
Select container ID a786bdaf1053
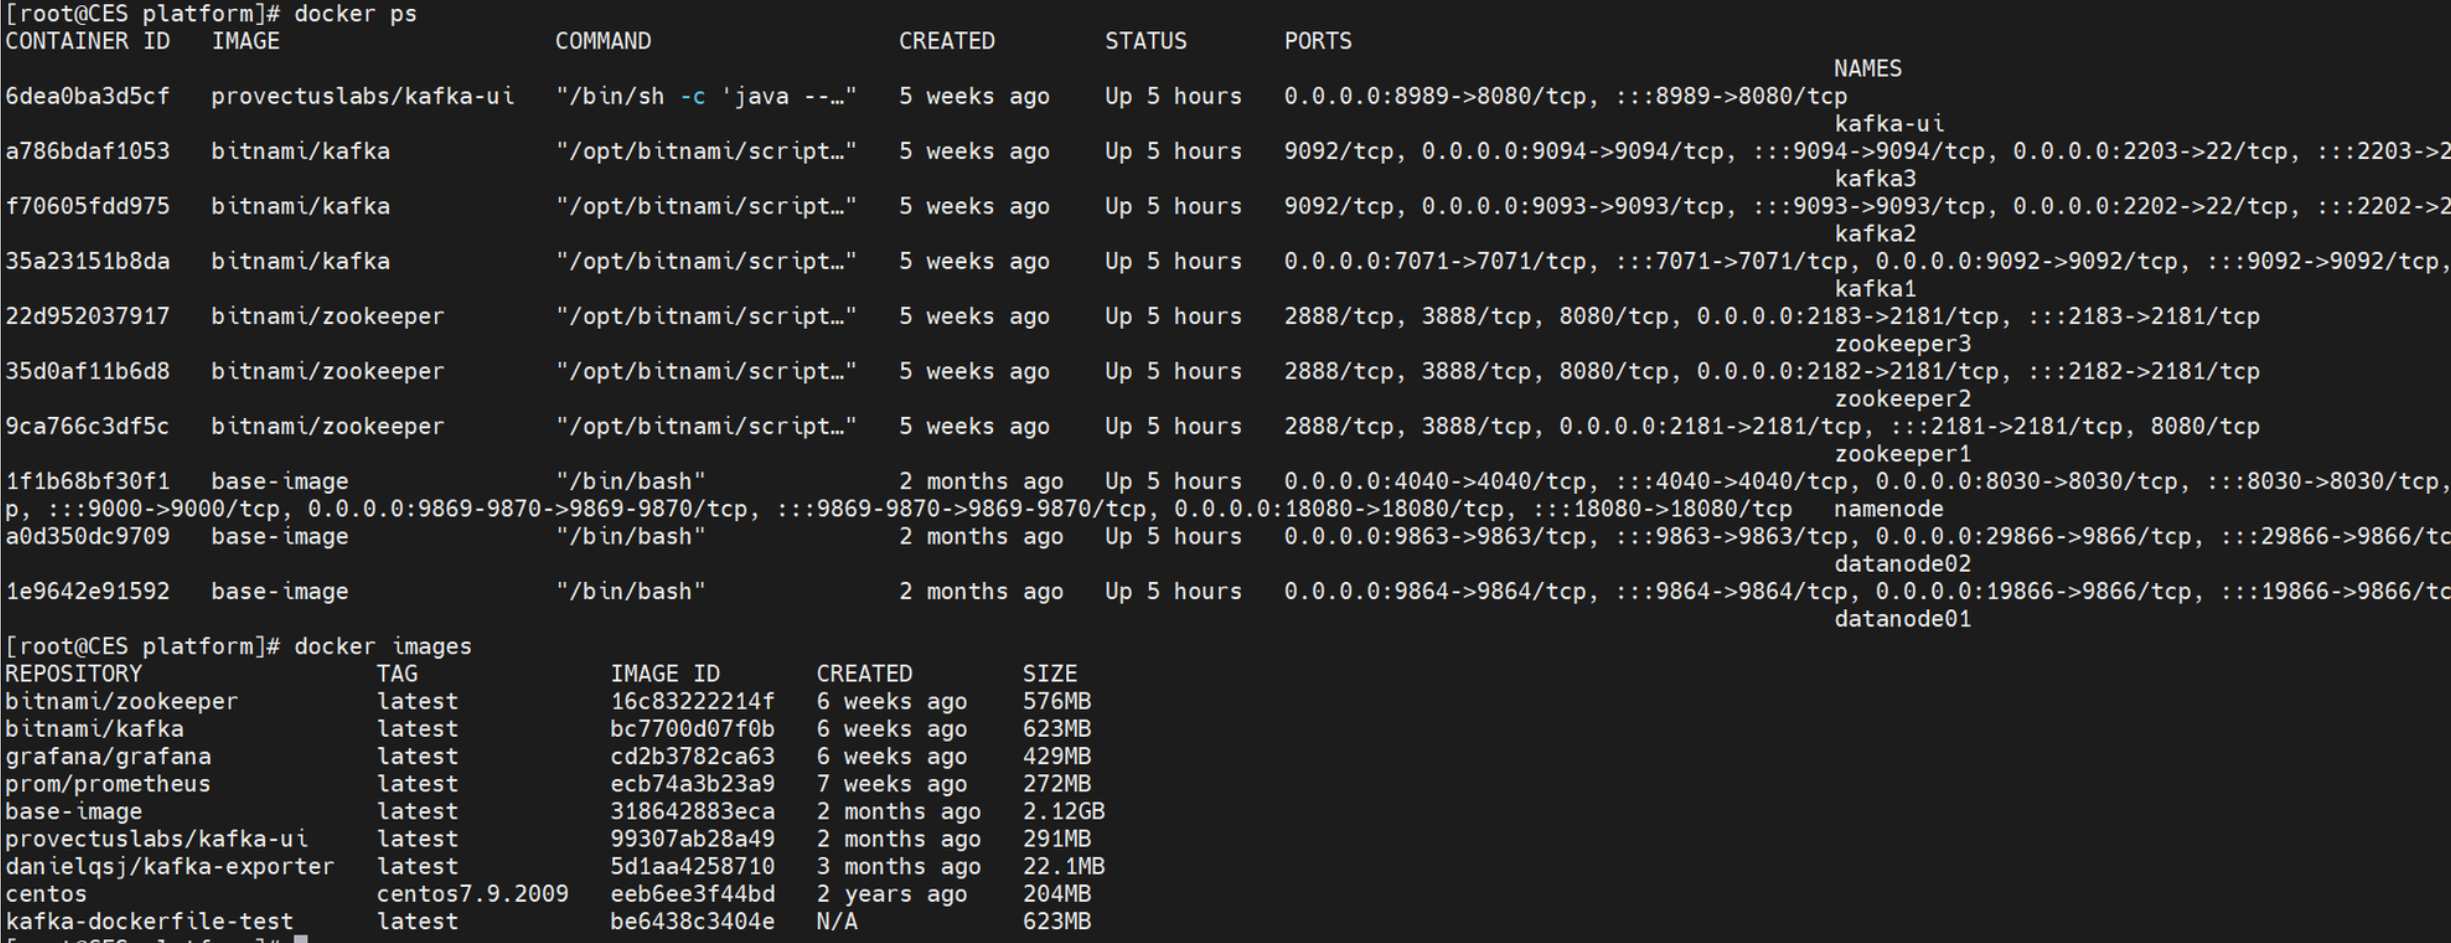click(x=87, y=151)
